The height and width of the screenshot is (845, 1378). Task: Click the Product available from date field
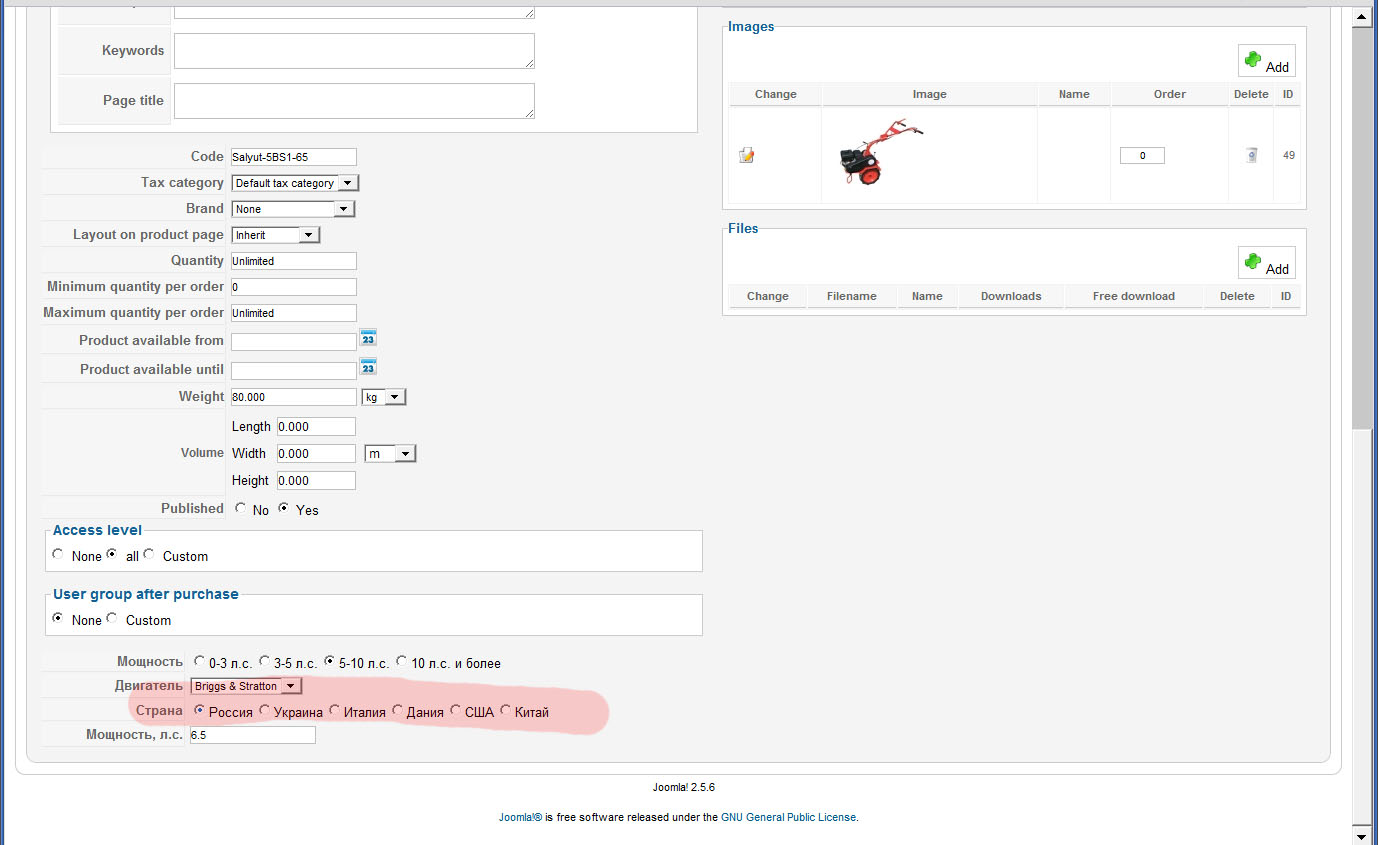(x=294, y=342)
